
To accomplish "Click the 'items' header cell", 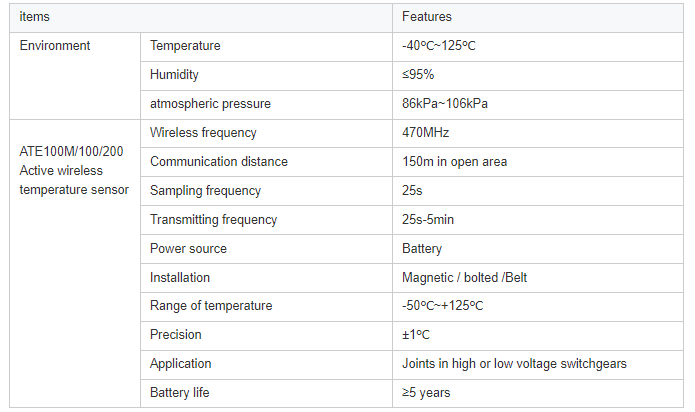I will click(35, 17).
